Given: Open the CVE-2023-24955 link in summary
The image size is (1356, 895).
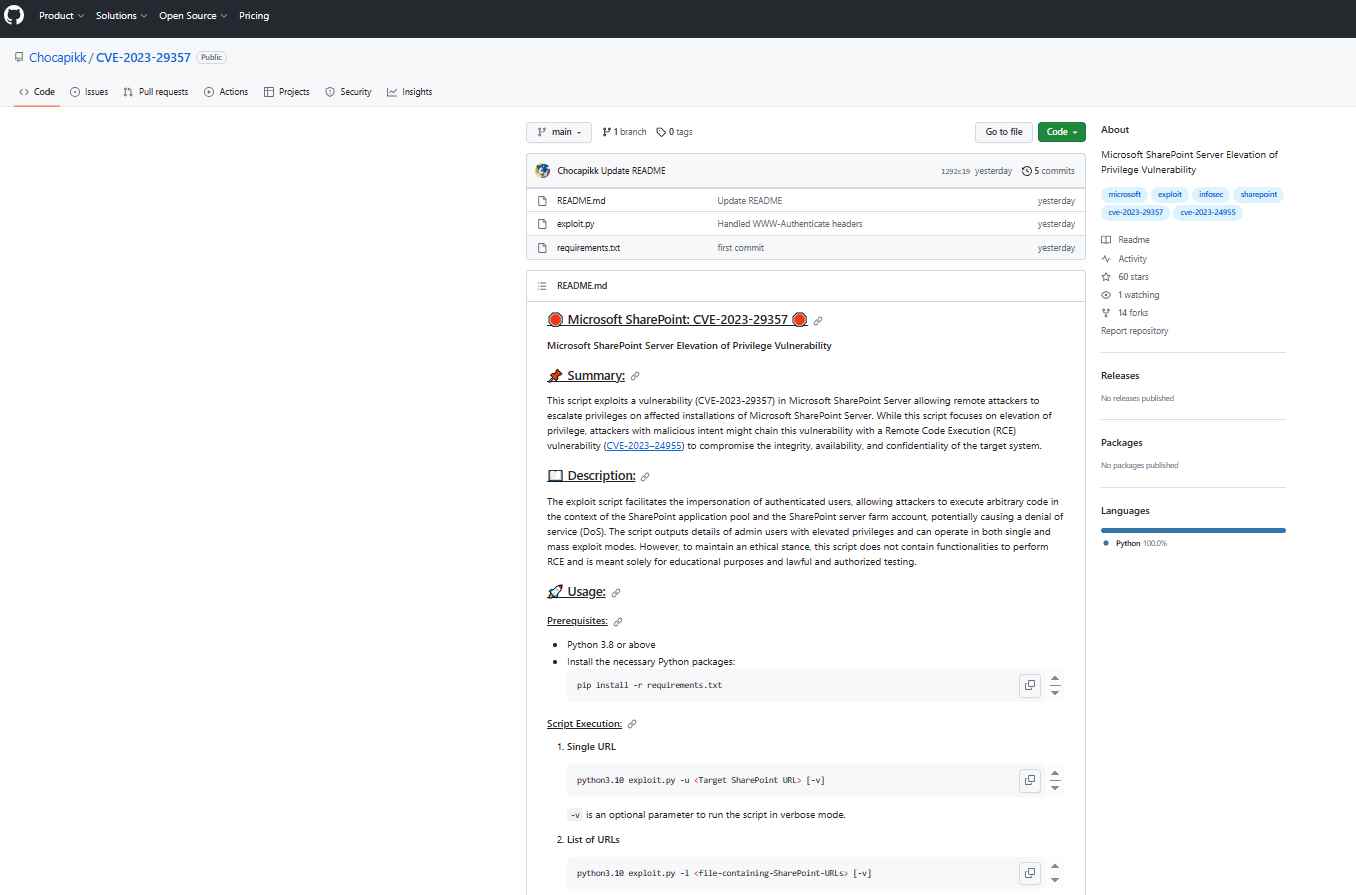Looking at the screenshot, I should pyautogui.click(x=643, y=446).
